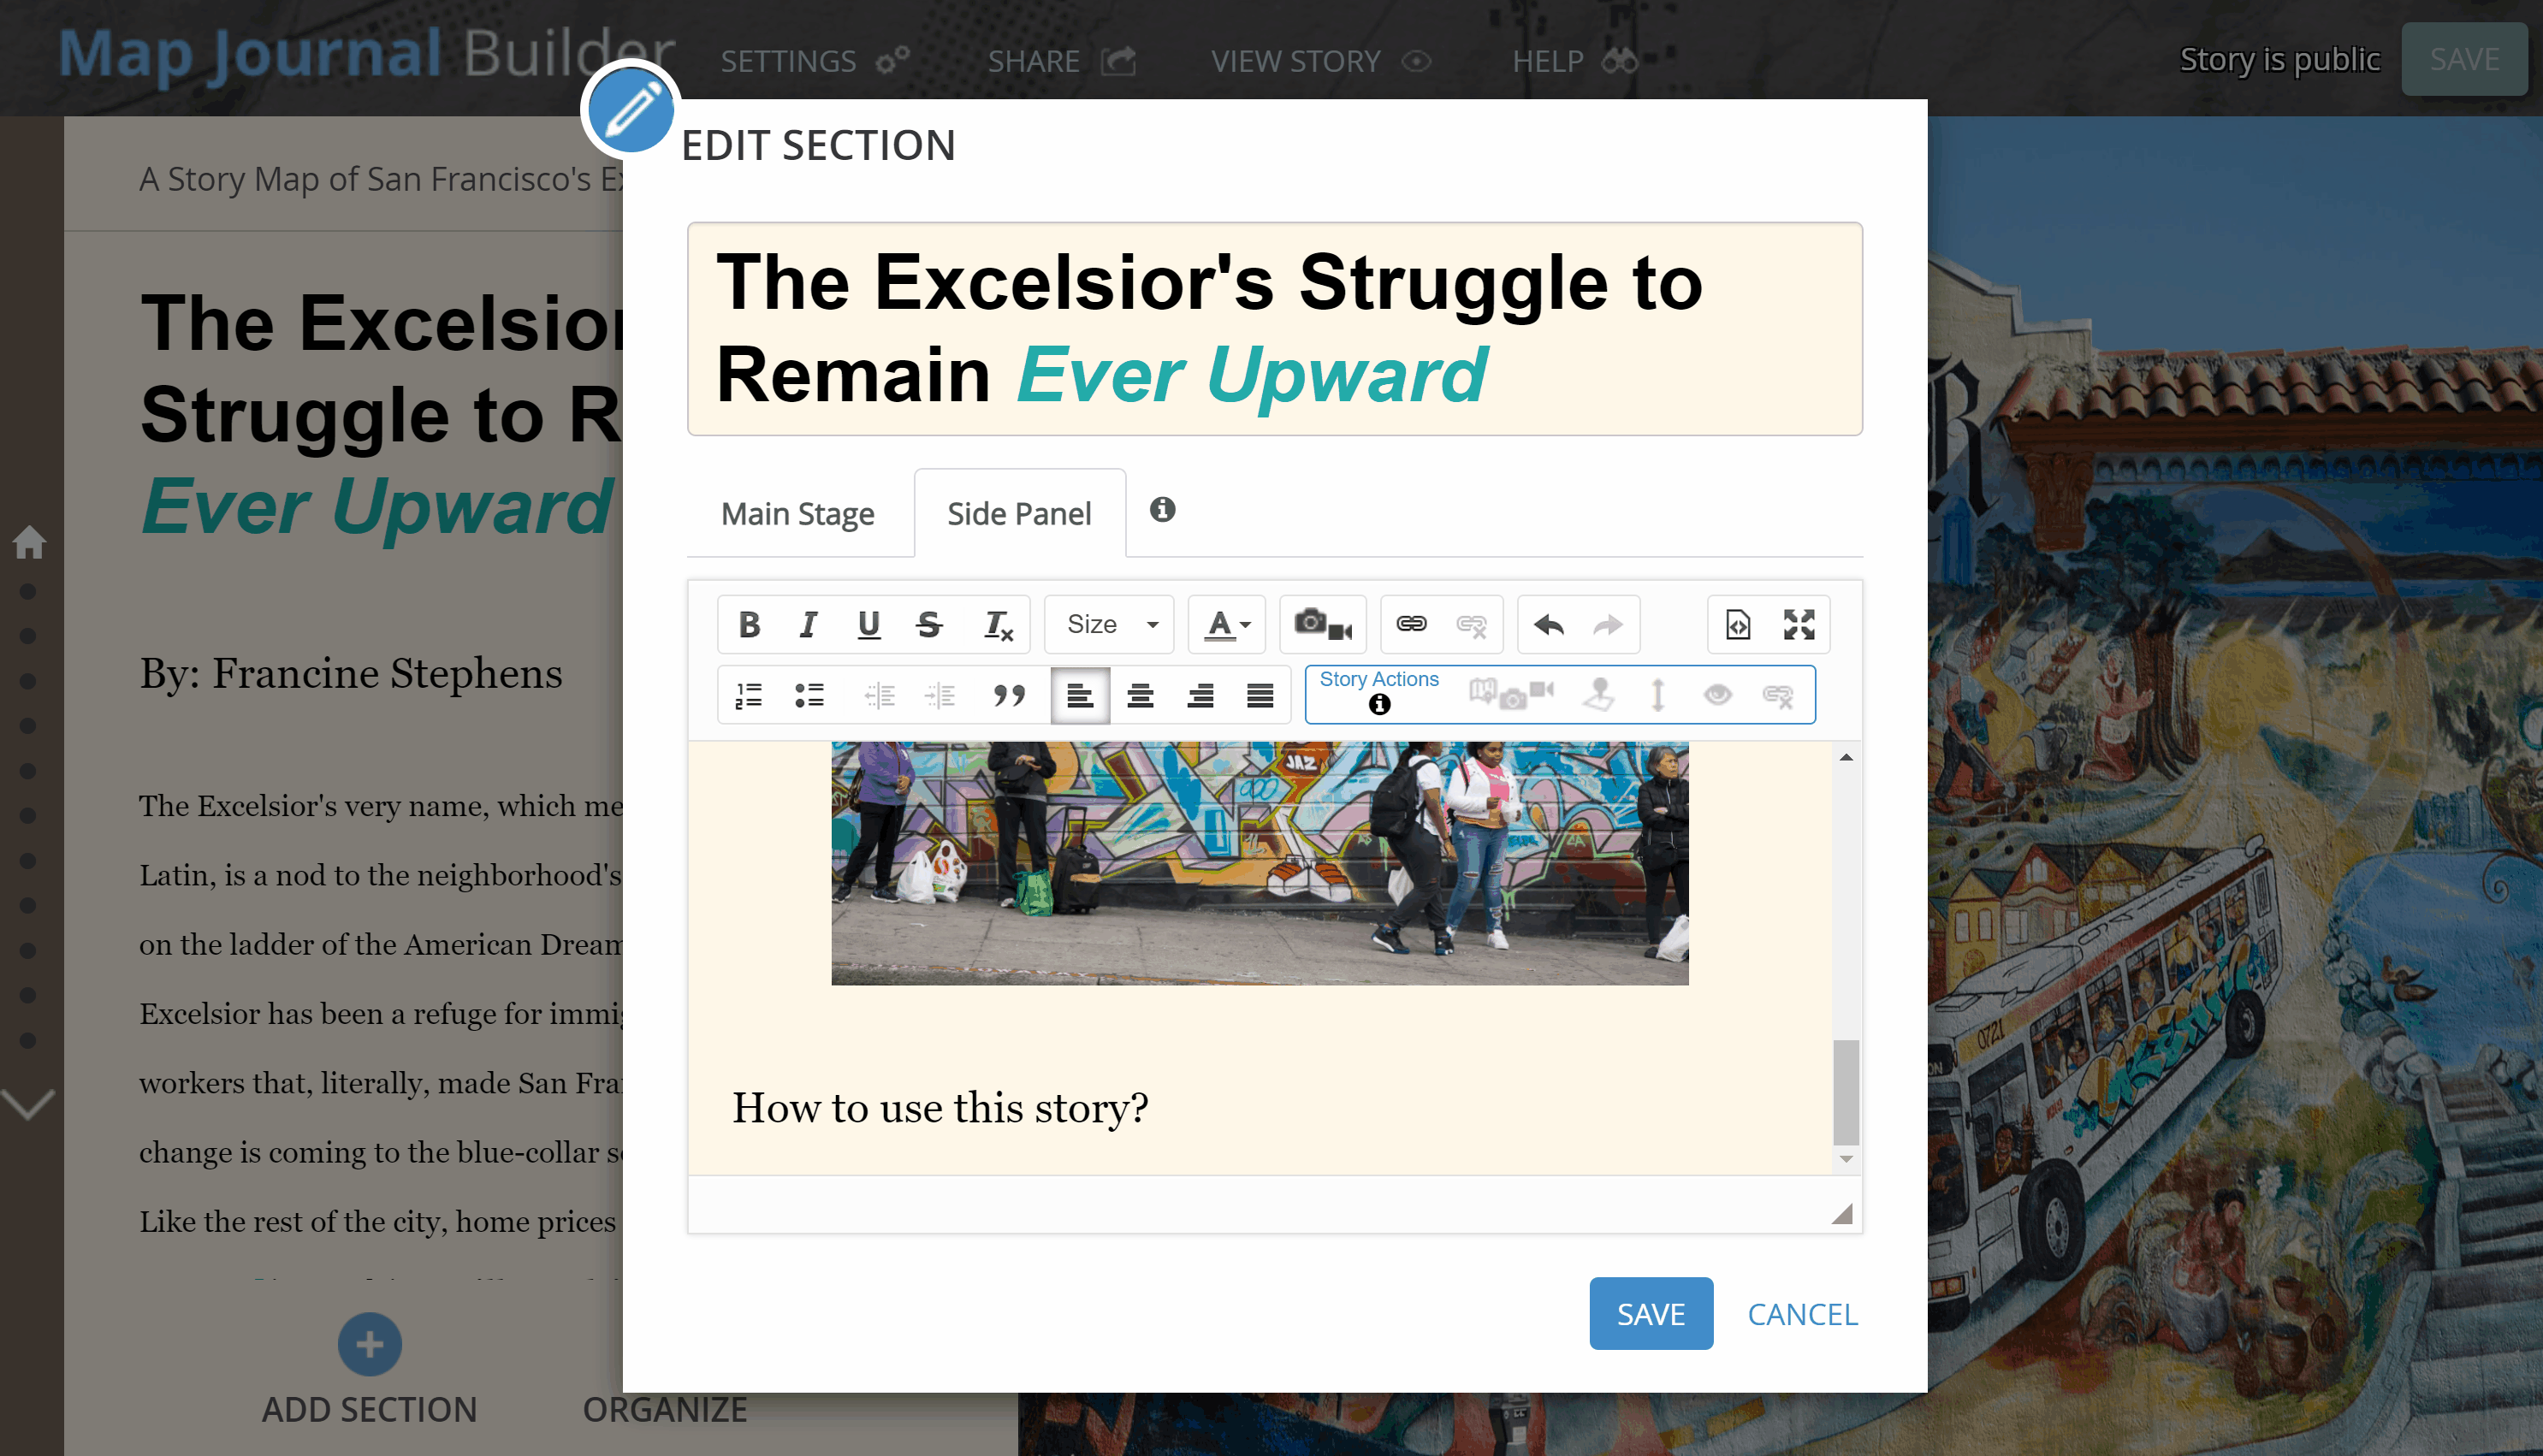Click the insert link icon

(x=1411, y=624)
